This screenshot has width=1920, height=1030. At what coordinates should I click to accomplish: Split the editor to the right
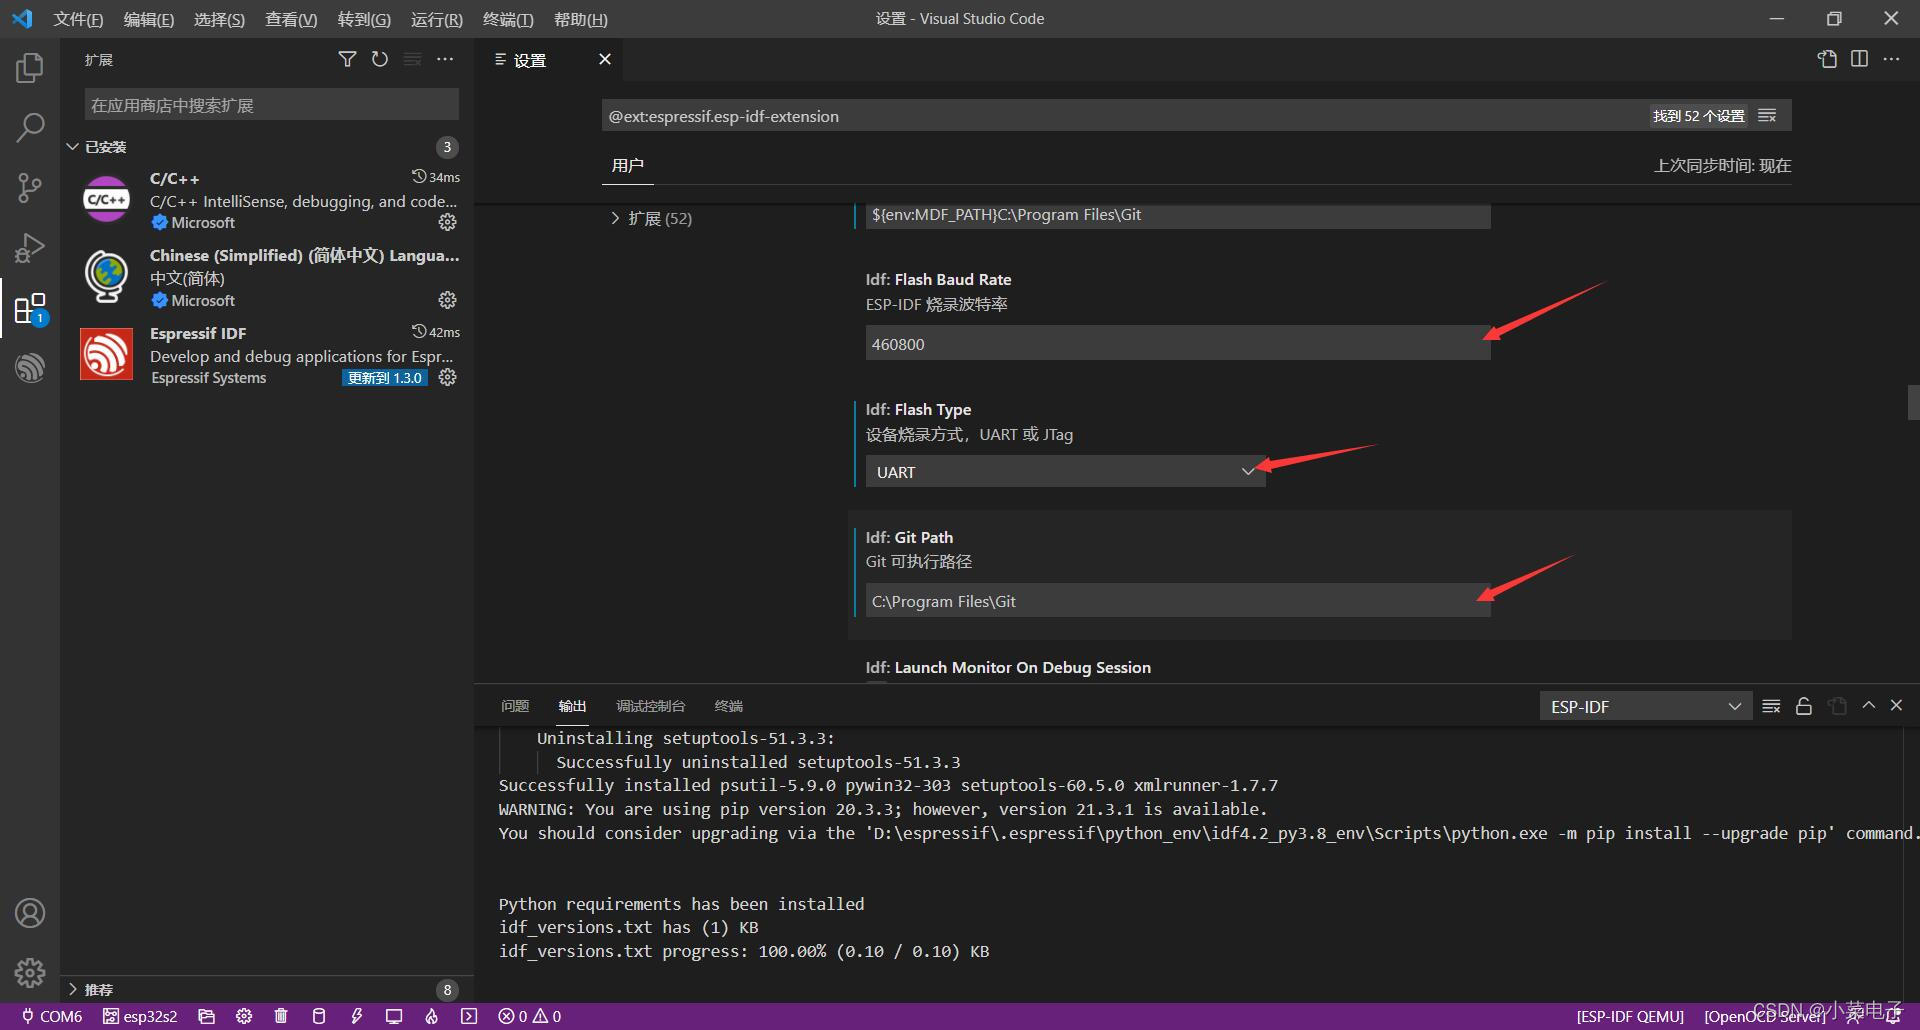click(1859, 59)
